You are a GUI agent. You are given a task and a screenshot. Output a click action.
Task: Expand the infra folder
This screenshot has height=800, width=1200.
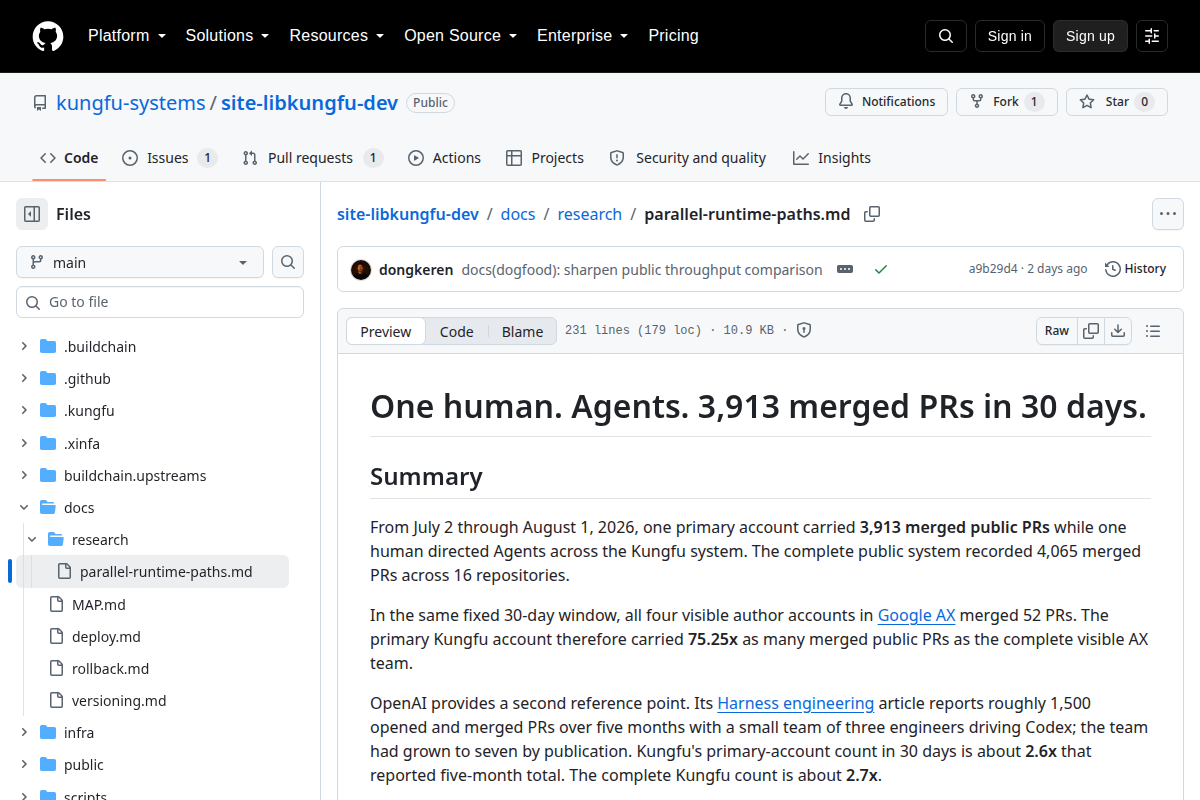(24, 732)
